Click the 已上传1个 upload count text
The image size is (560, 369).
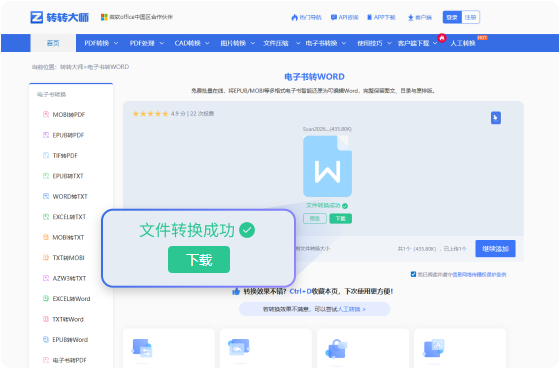(455, 249)
